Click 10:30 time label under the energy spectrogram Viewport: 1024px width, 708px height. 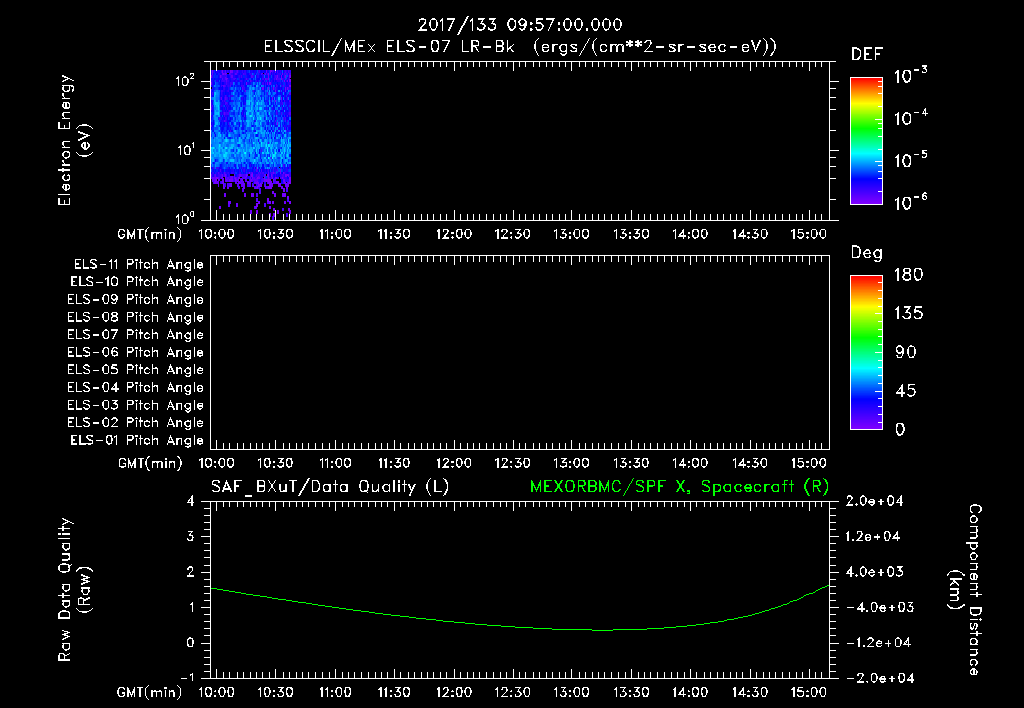tap(275, 234)
